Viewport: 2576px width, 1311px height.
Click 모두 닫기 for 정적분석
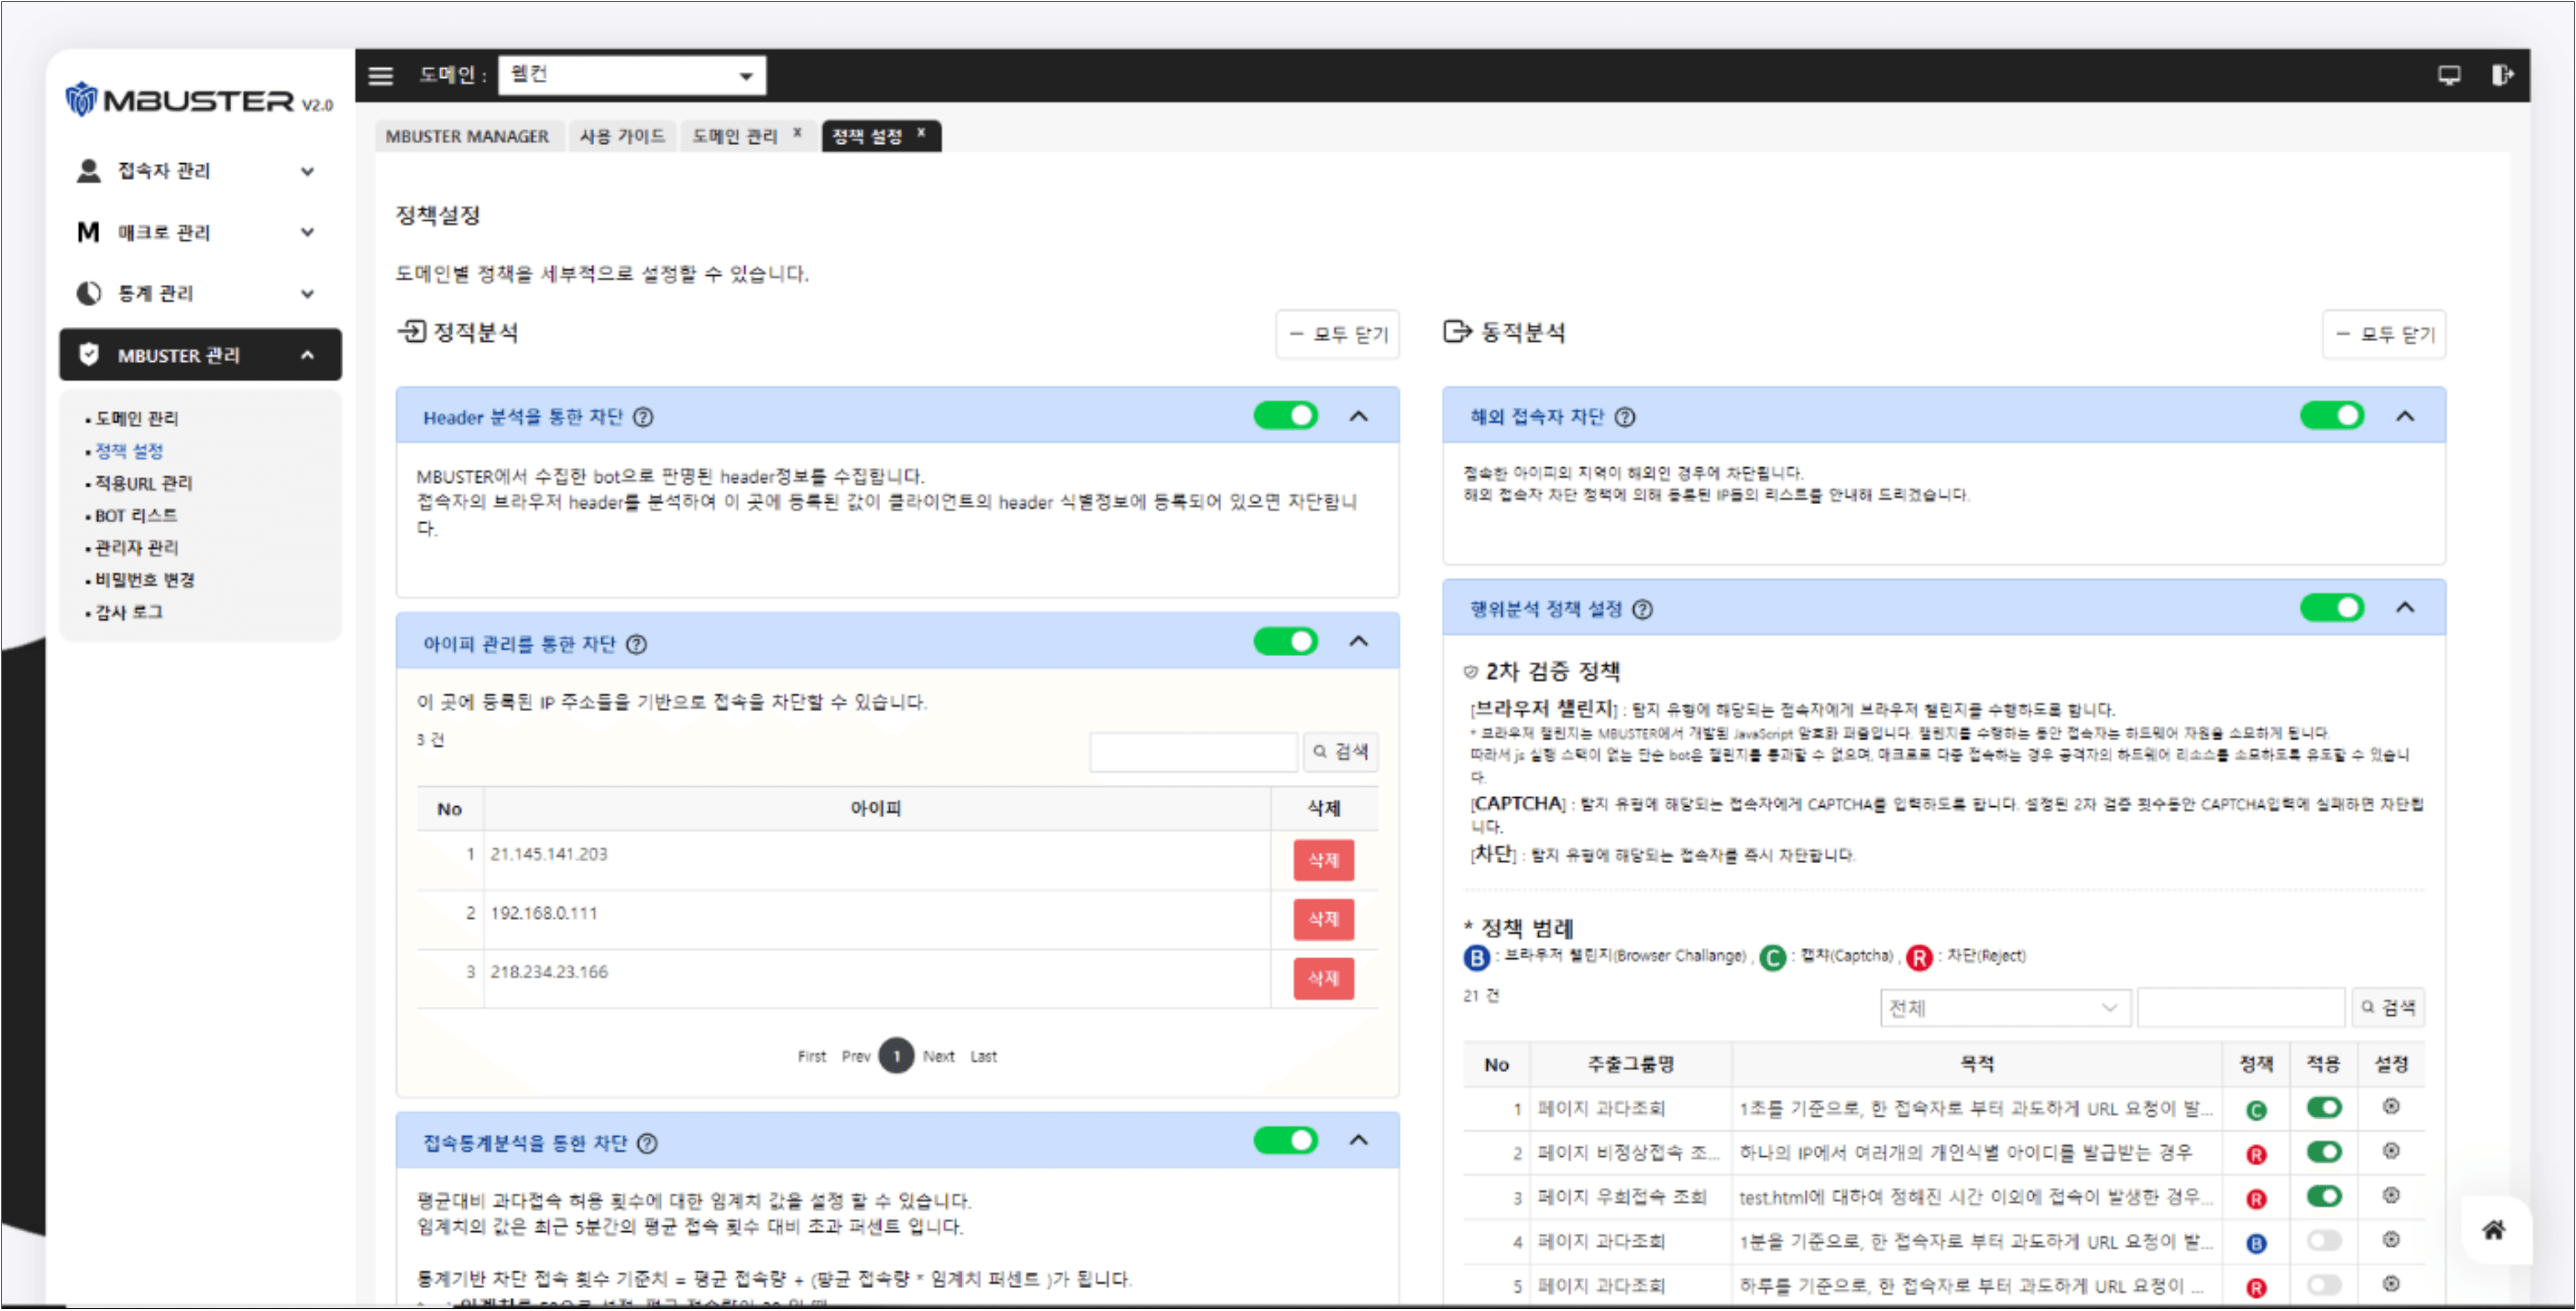point(1338,335)
